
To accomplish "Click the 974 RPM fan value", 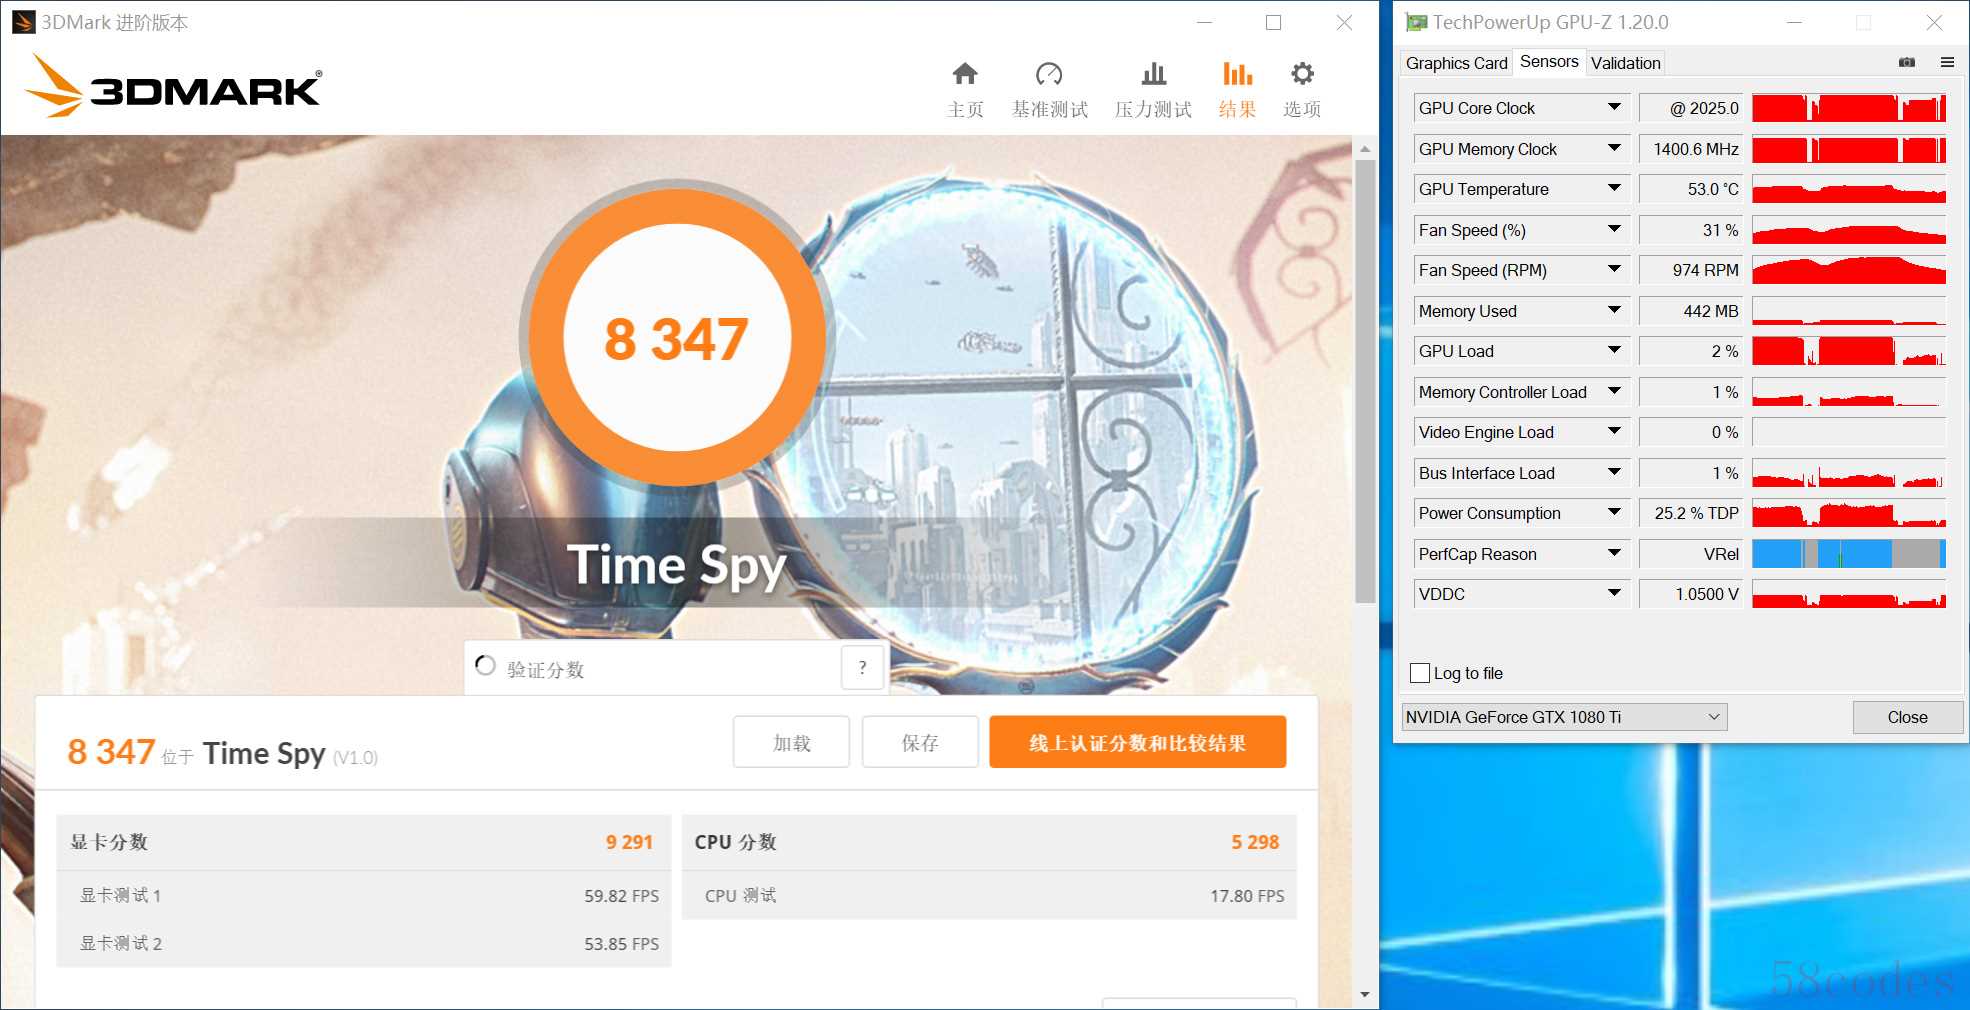I will (x=1691, y=270).
